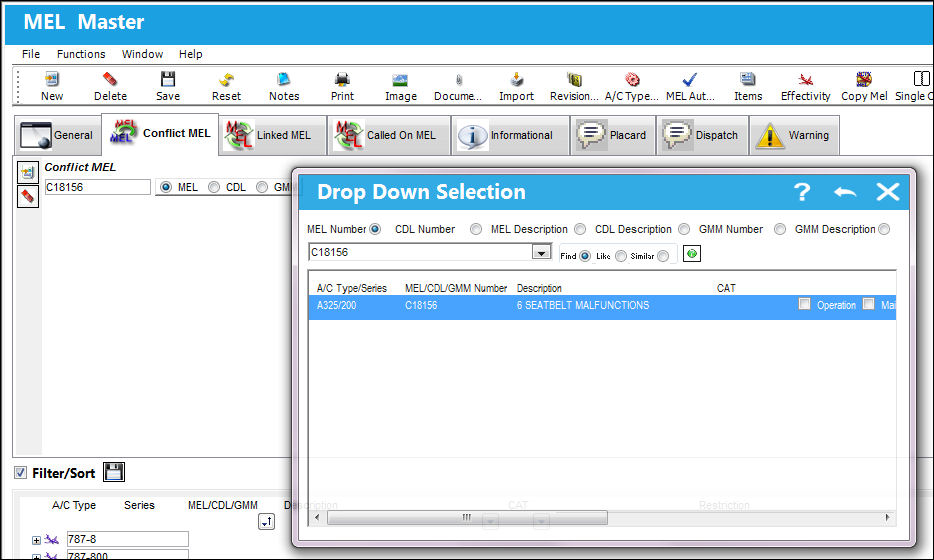
Task: Switch to the Dispatch tab
Action: [702, 135]
